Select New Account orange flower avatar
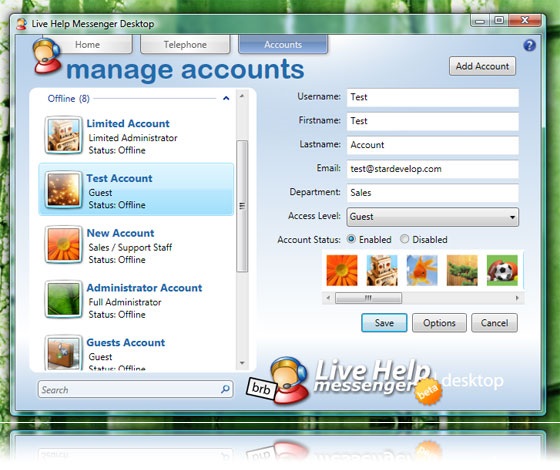Image resolution: width=560 pixels, height=470 pixels. coord(63,244)
